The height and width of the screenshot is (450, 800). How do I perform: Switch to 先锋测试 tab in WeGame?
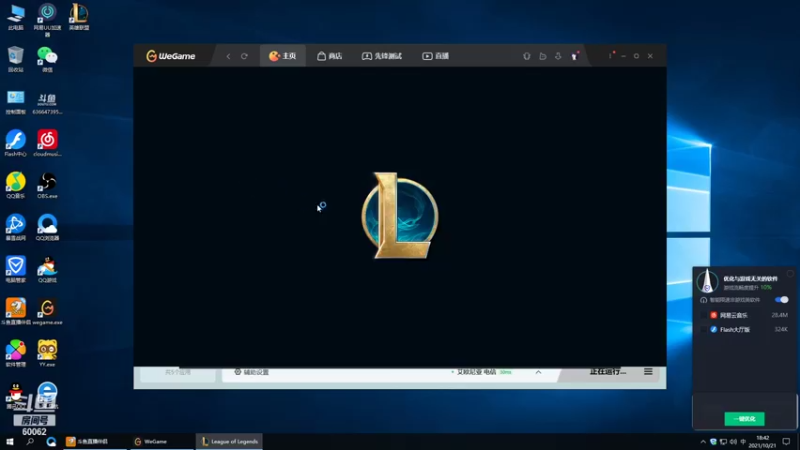pos(382,56)
